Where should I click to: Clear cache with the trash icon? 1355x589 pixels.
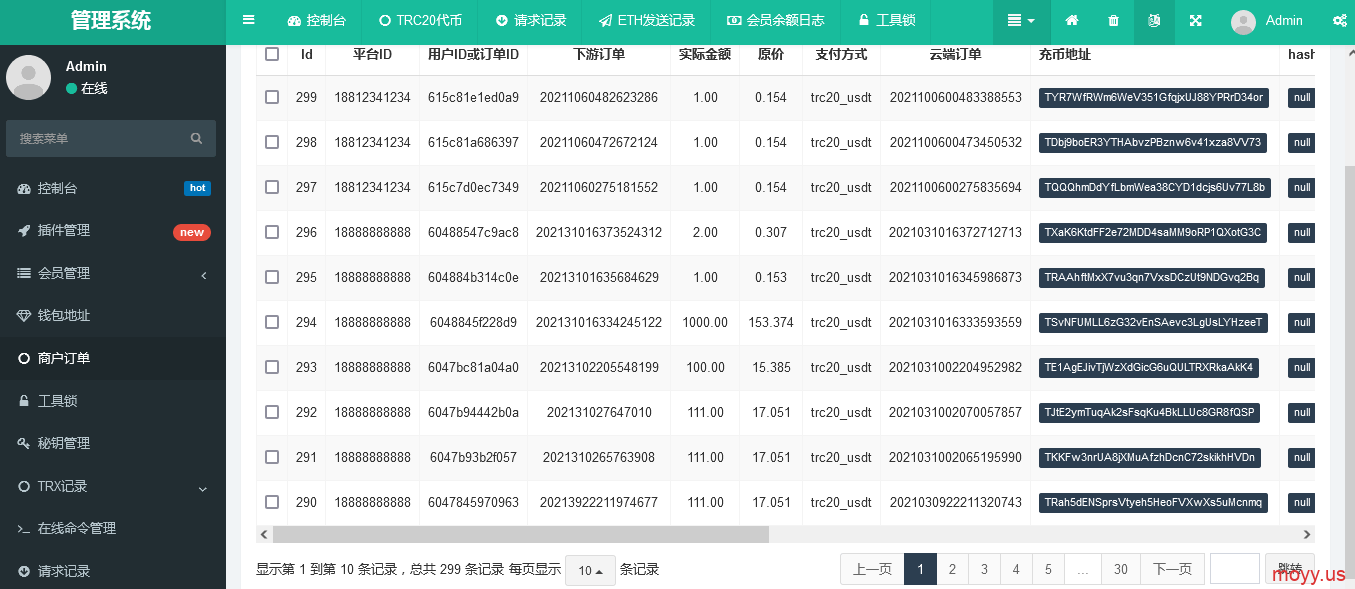point(1114,20)
